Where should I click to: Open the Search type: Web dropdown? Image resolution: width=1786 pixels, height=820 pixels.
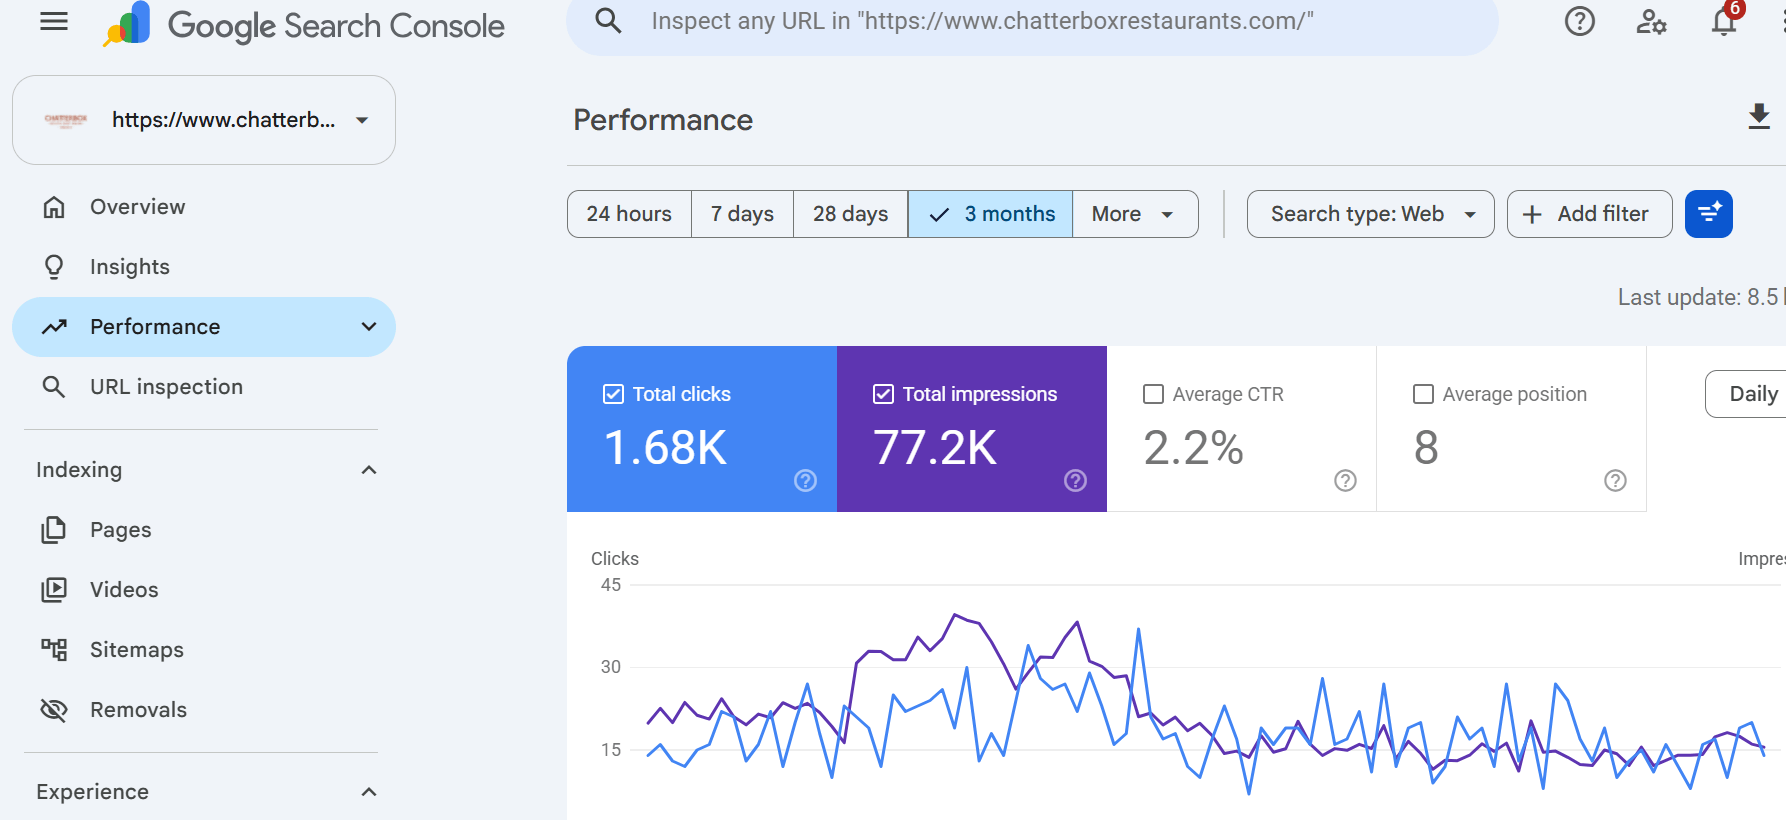click(1371, 214)
